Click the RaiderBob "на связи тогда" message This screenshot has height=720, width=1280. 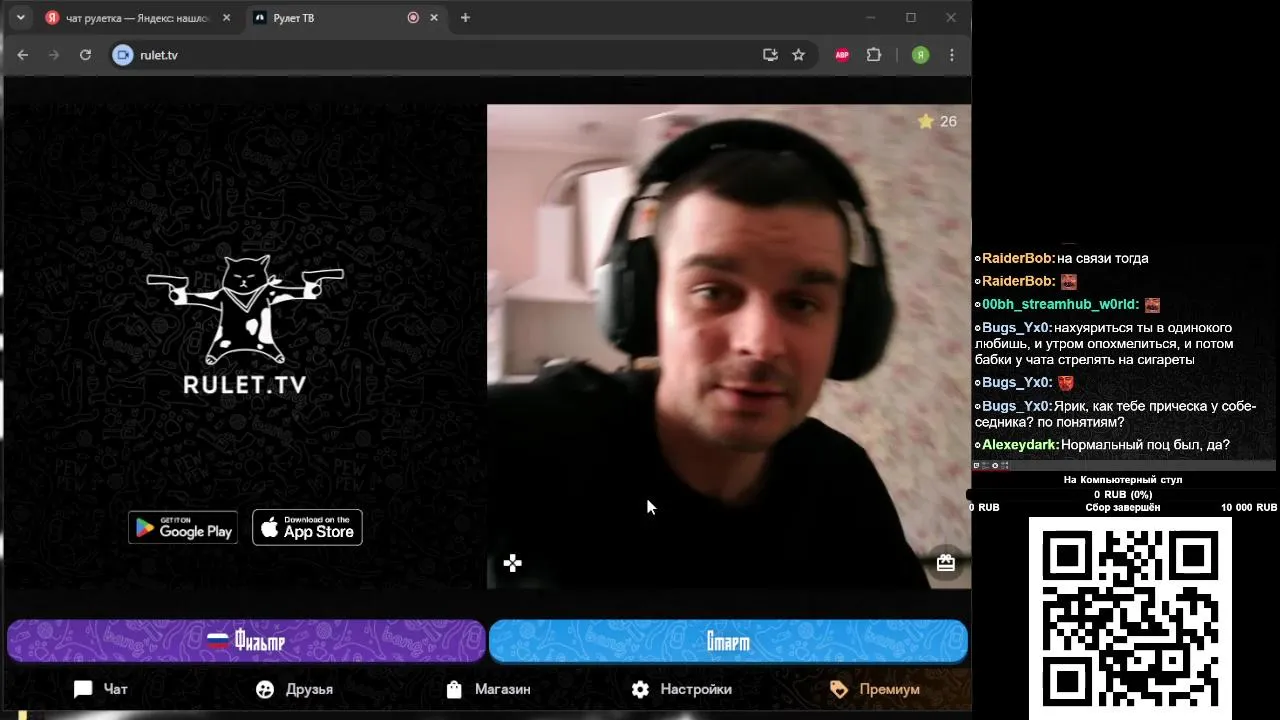tap(1061, 258)
